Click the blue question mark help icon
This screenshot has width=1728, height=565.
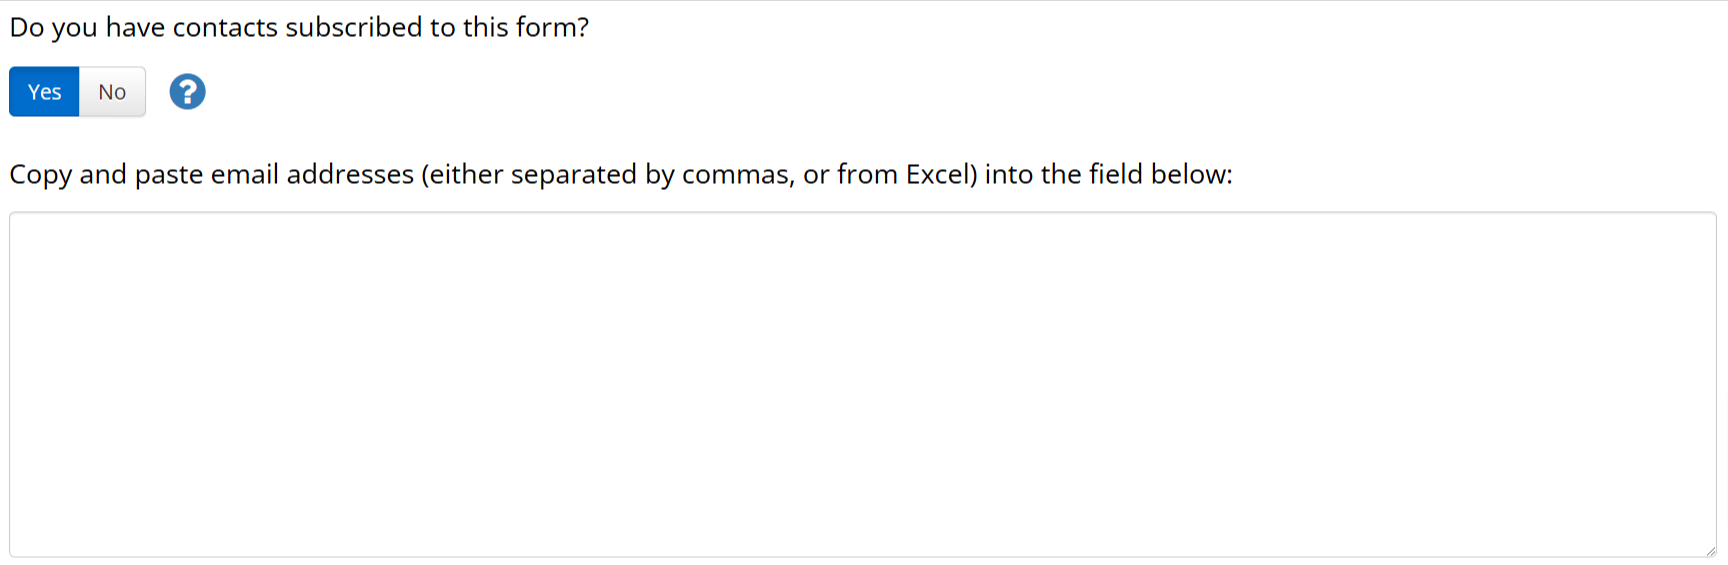tap(187, 92)
